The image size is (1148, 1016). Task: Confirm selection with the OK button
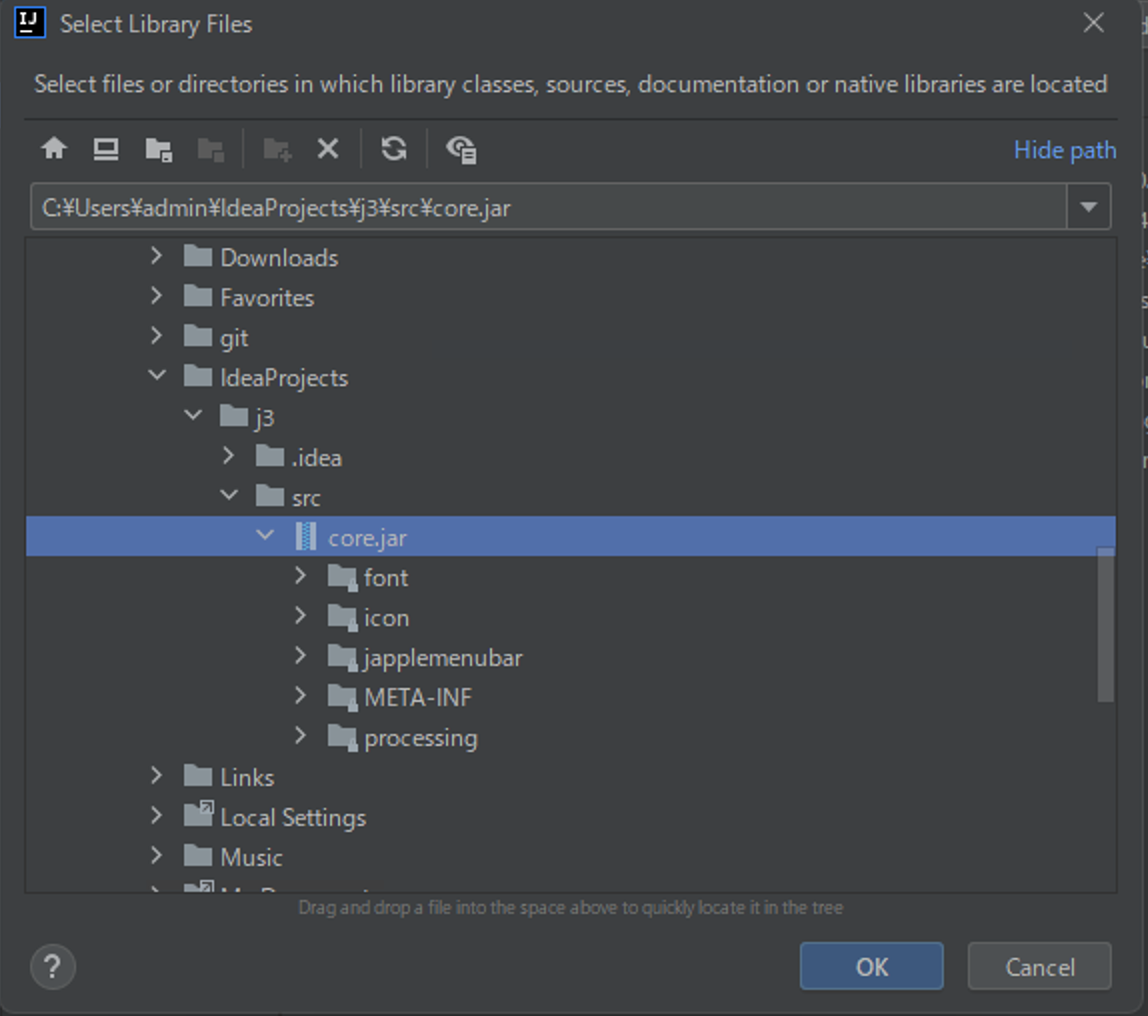tap(871, 966)
